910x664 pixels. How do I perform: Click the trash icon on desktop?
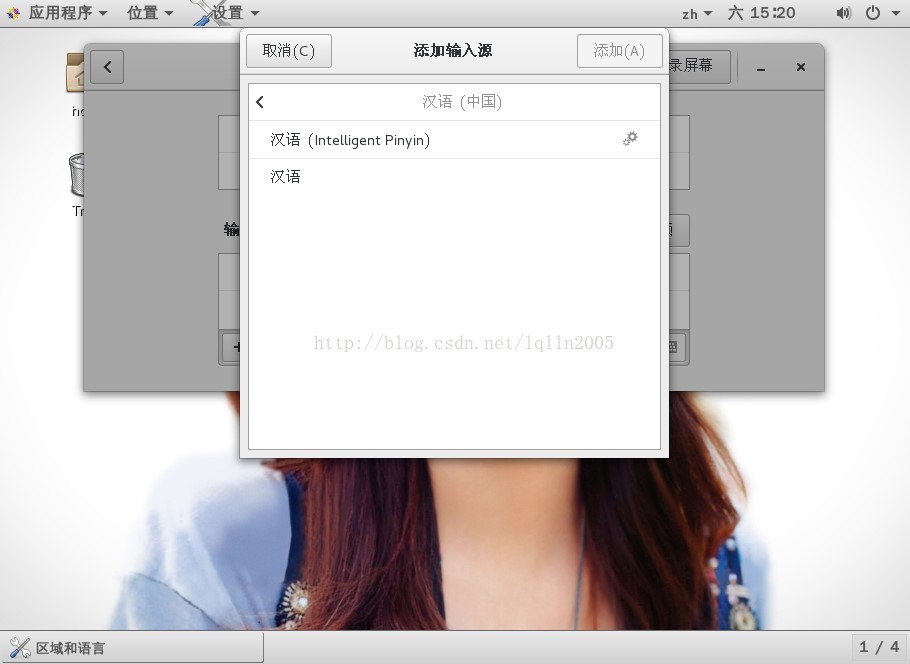(x=76, y=174)
